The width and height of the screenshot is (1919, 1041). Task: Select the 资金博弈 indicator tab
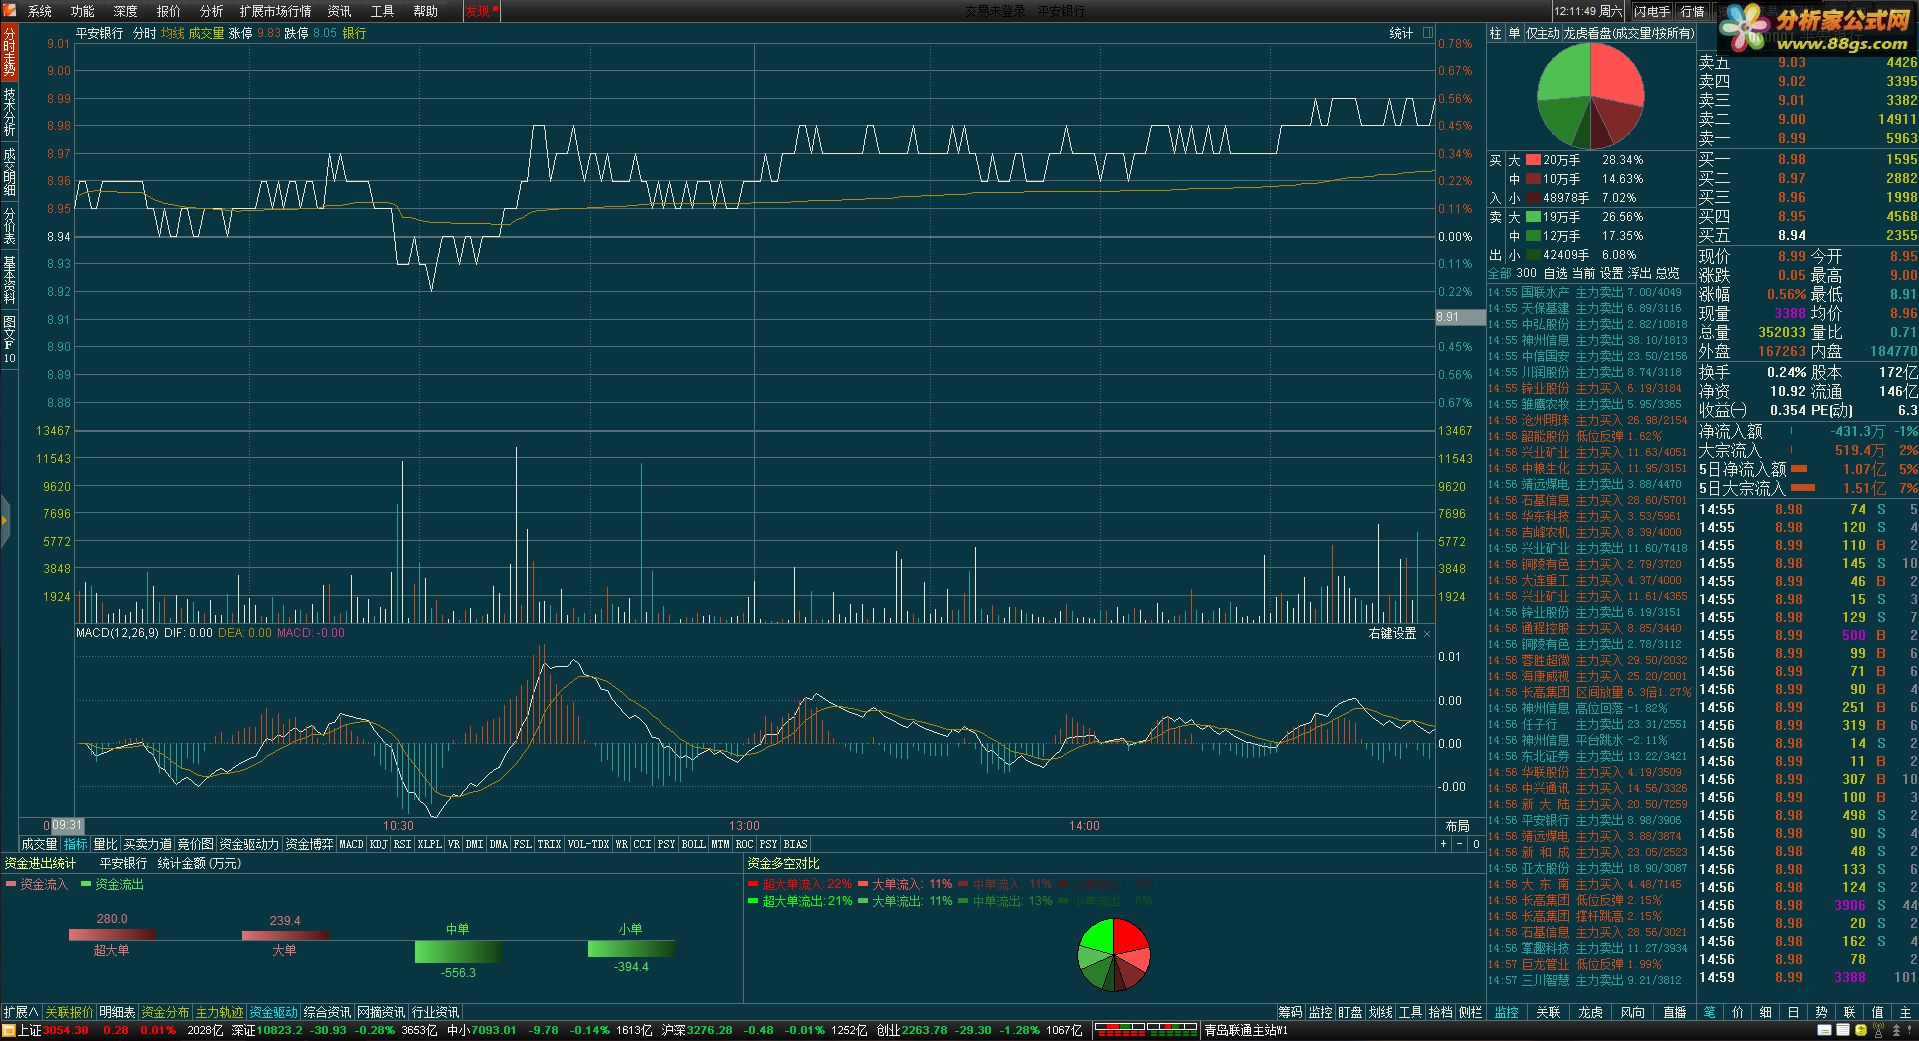click(x=309, y=844)
